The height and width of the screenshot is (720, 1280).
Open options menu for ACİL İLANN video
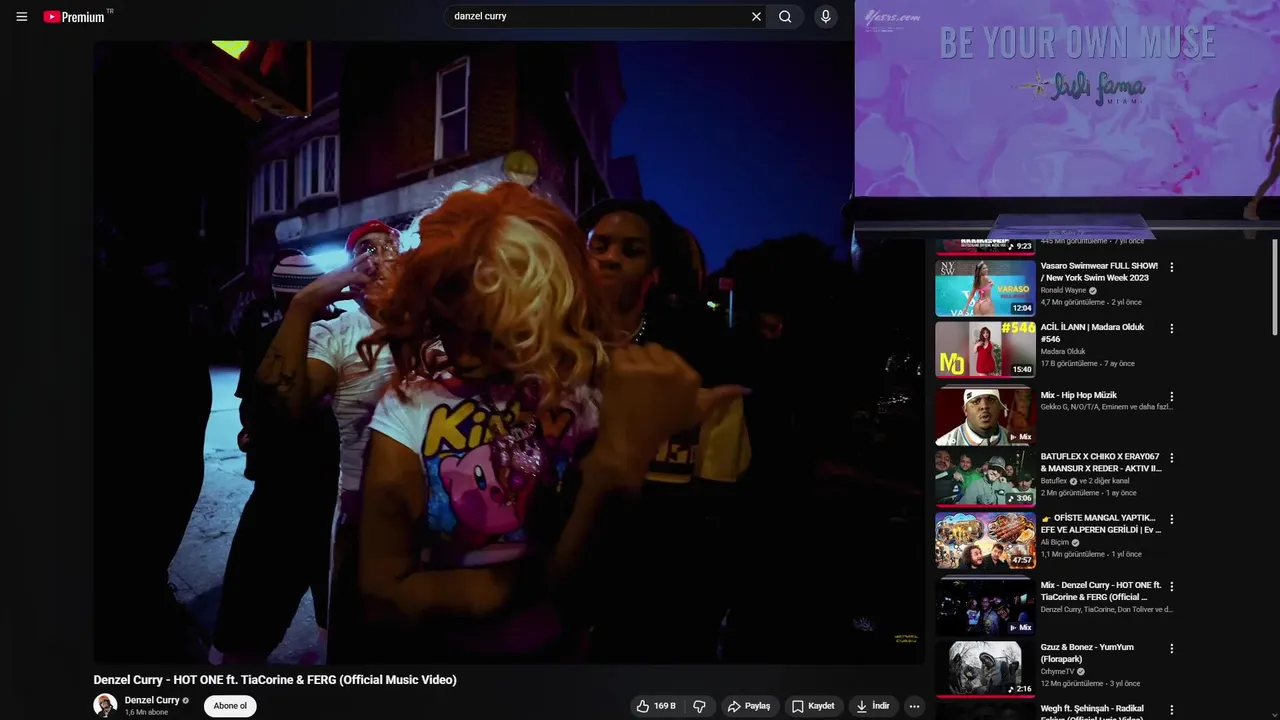(x=1172, y=328)
